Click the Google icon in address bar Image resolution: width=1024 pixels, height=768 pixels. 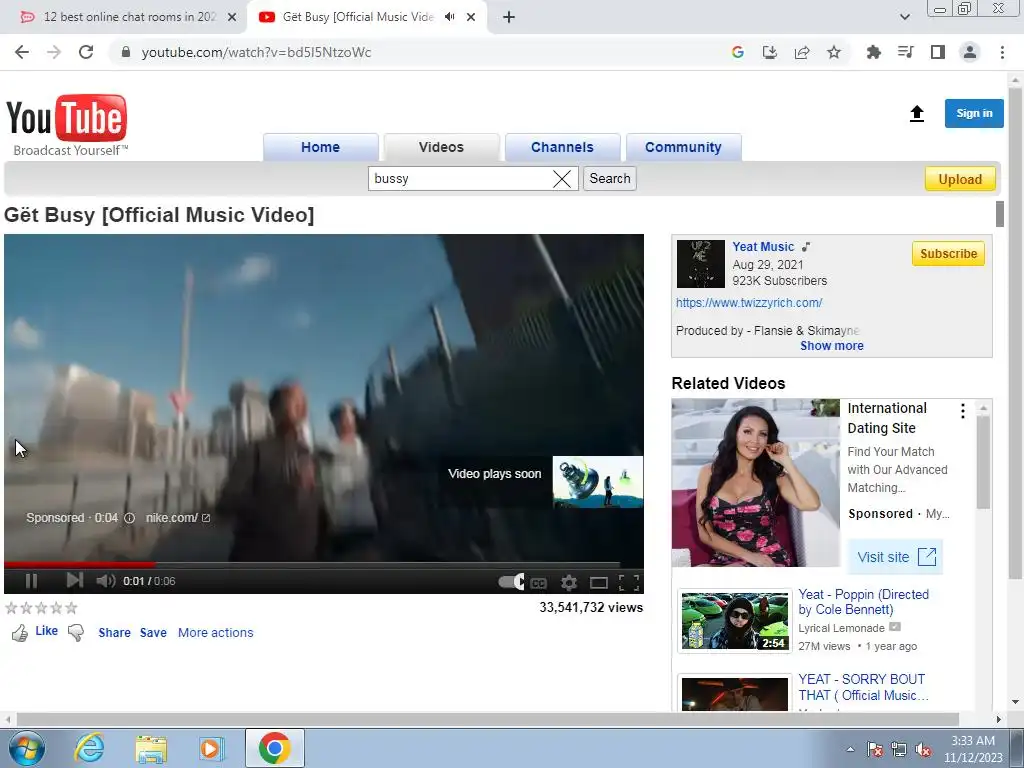pos(738,52)
